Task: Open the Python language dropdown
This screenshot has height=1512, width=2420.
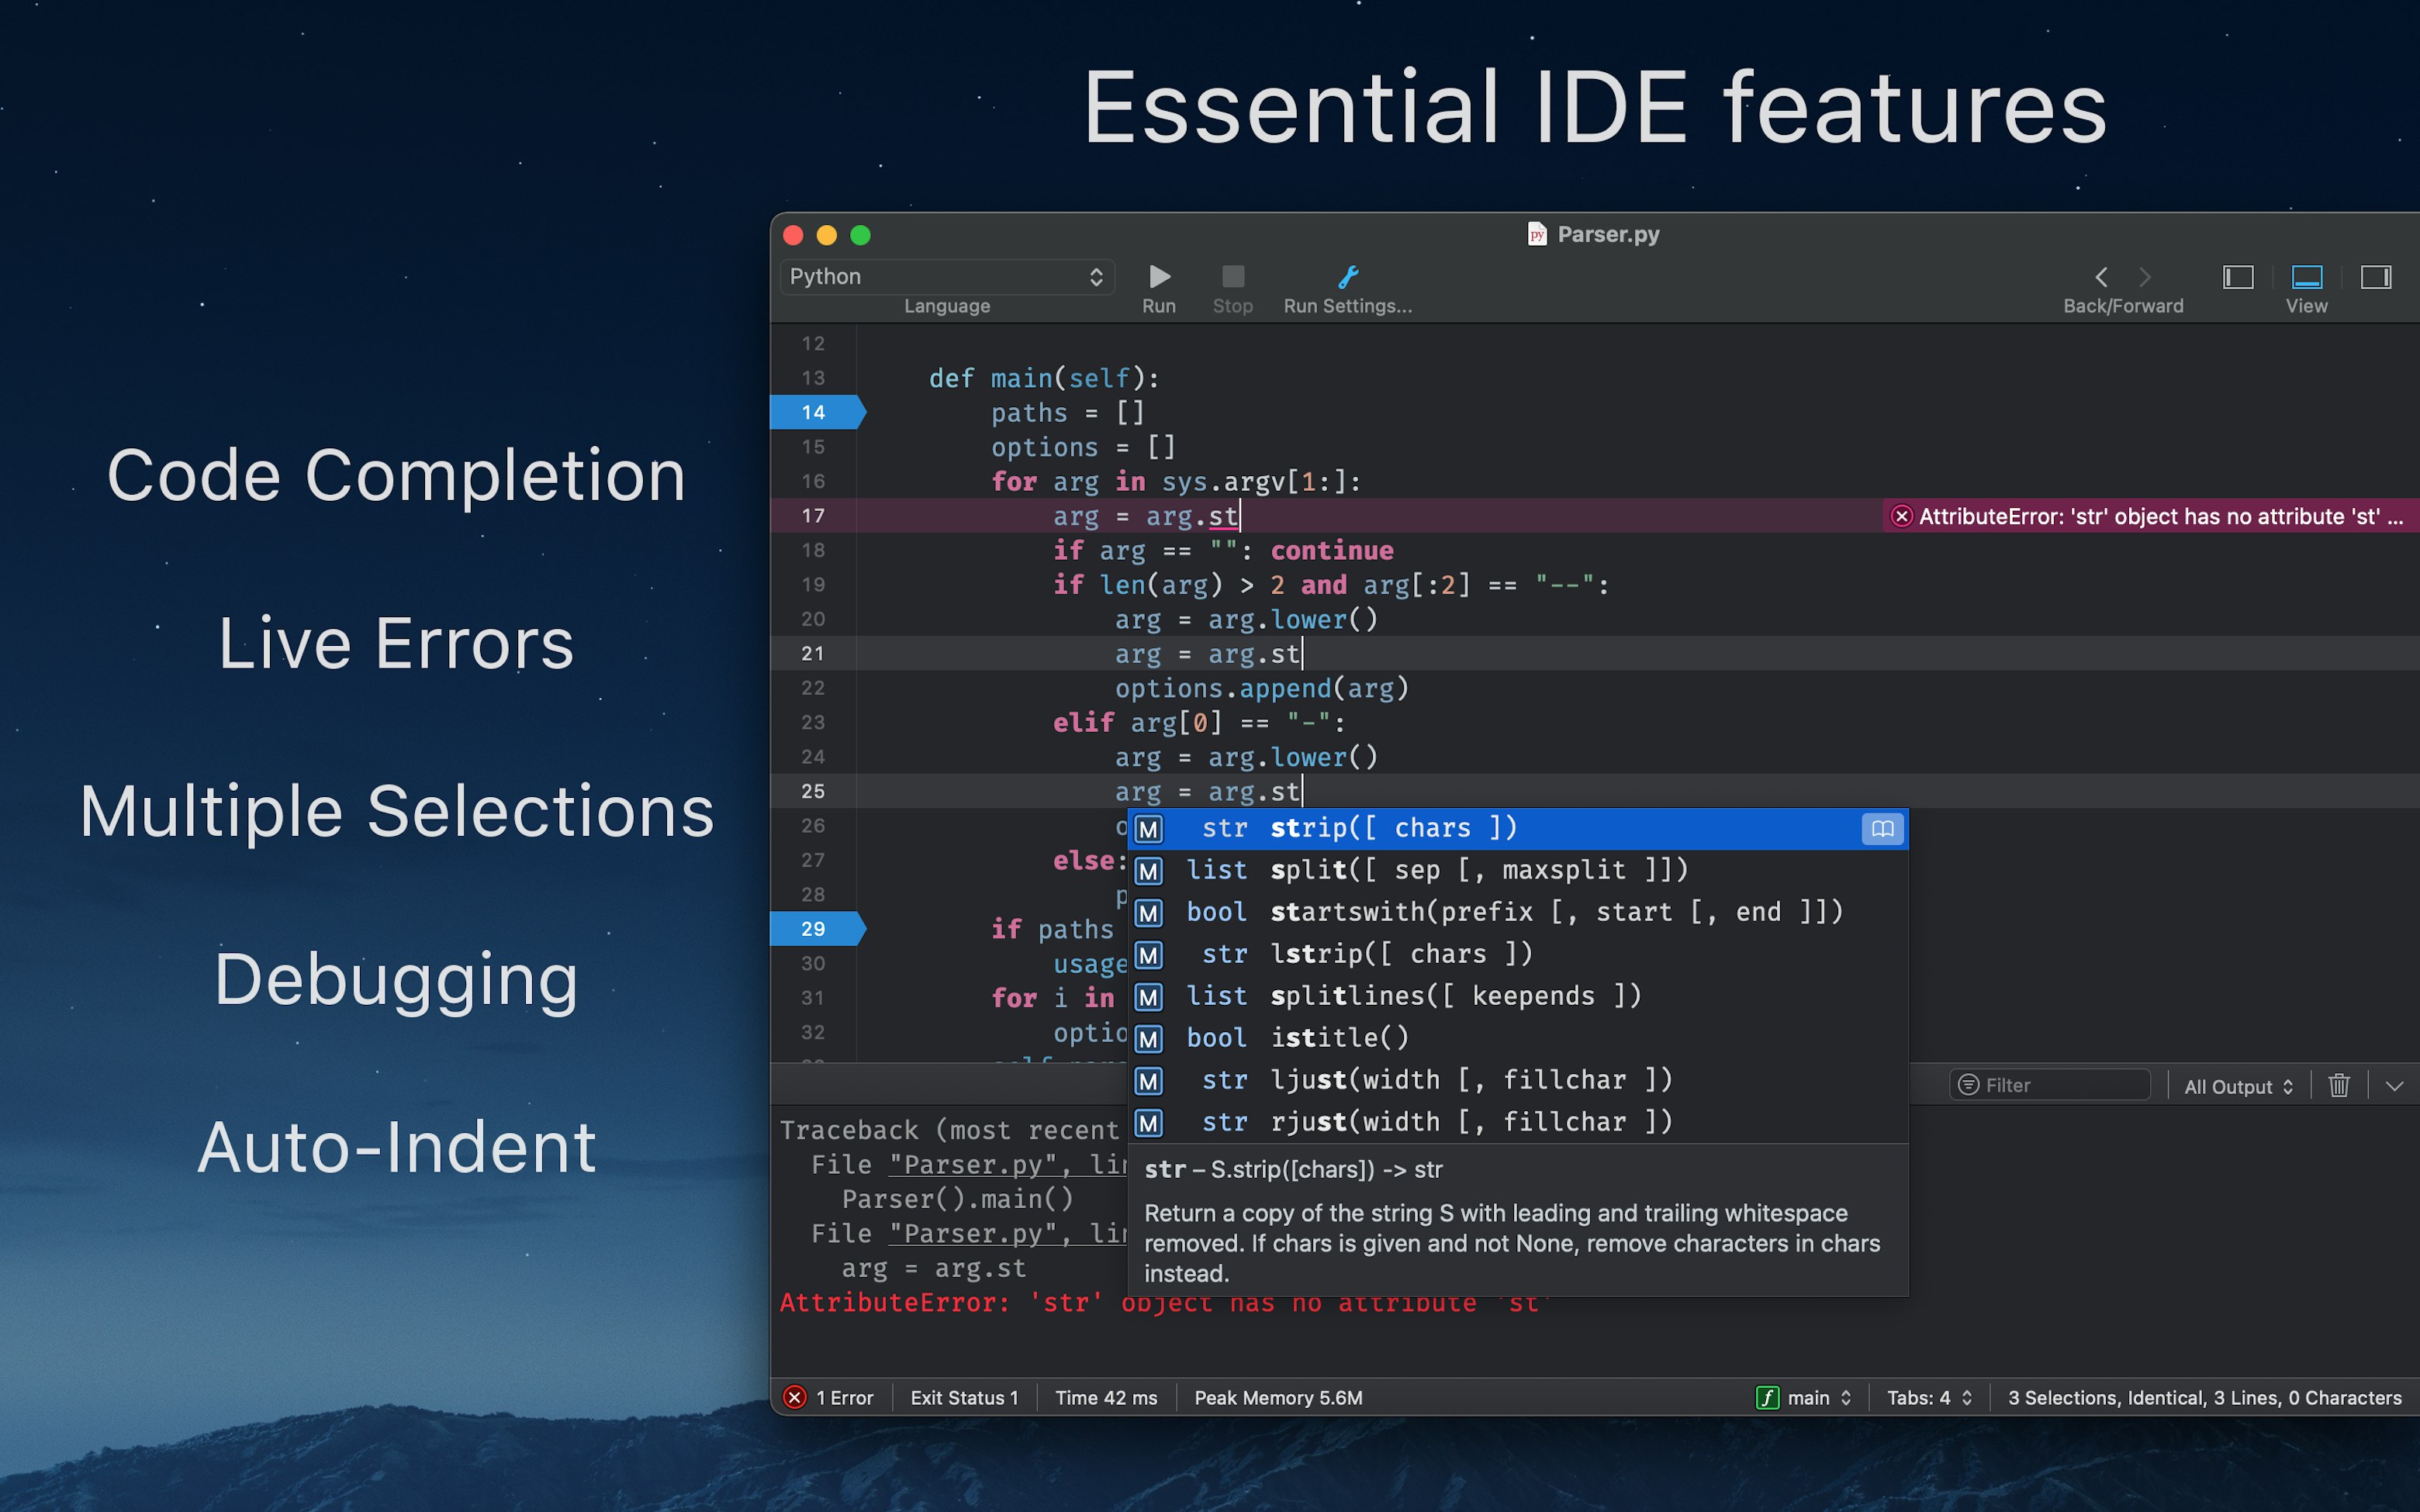Action: [946, 276]
